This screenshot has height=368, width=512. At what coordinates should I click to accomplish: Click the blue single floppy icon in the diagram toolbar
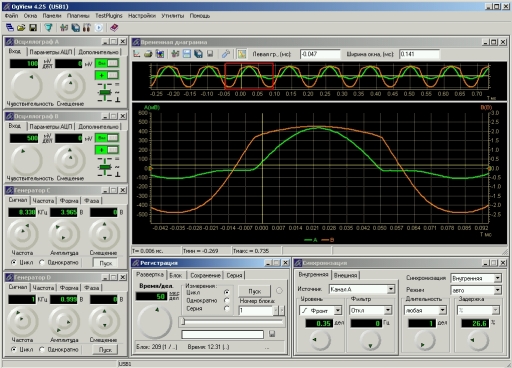coord(187,54)
